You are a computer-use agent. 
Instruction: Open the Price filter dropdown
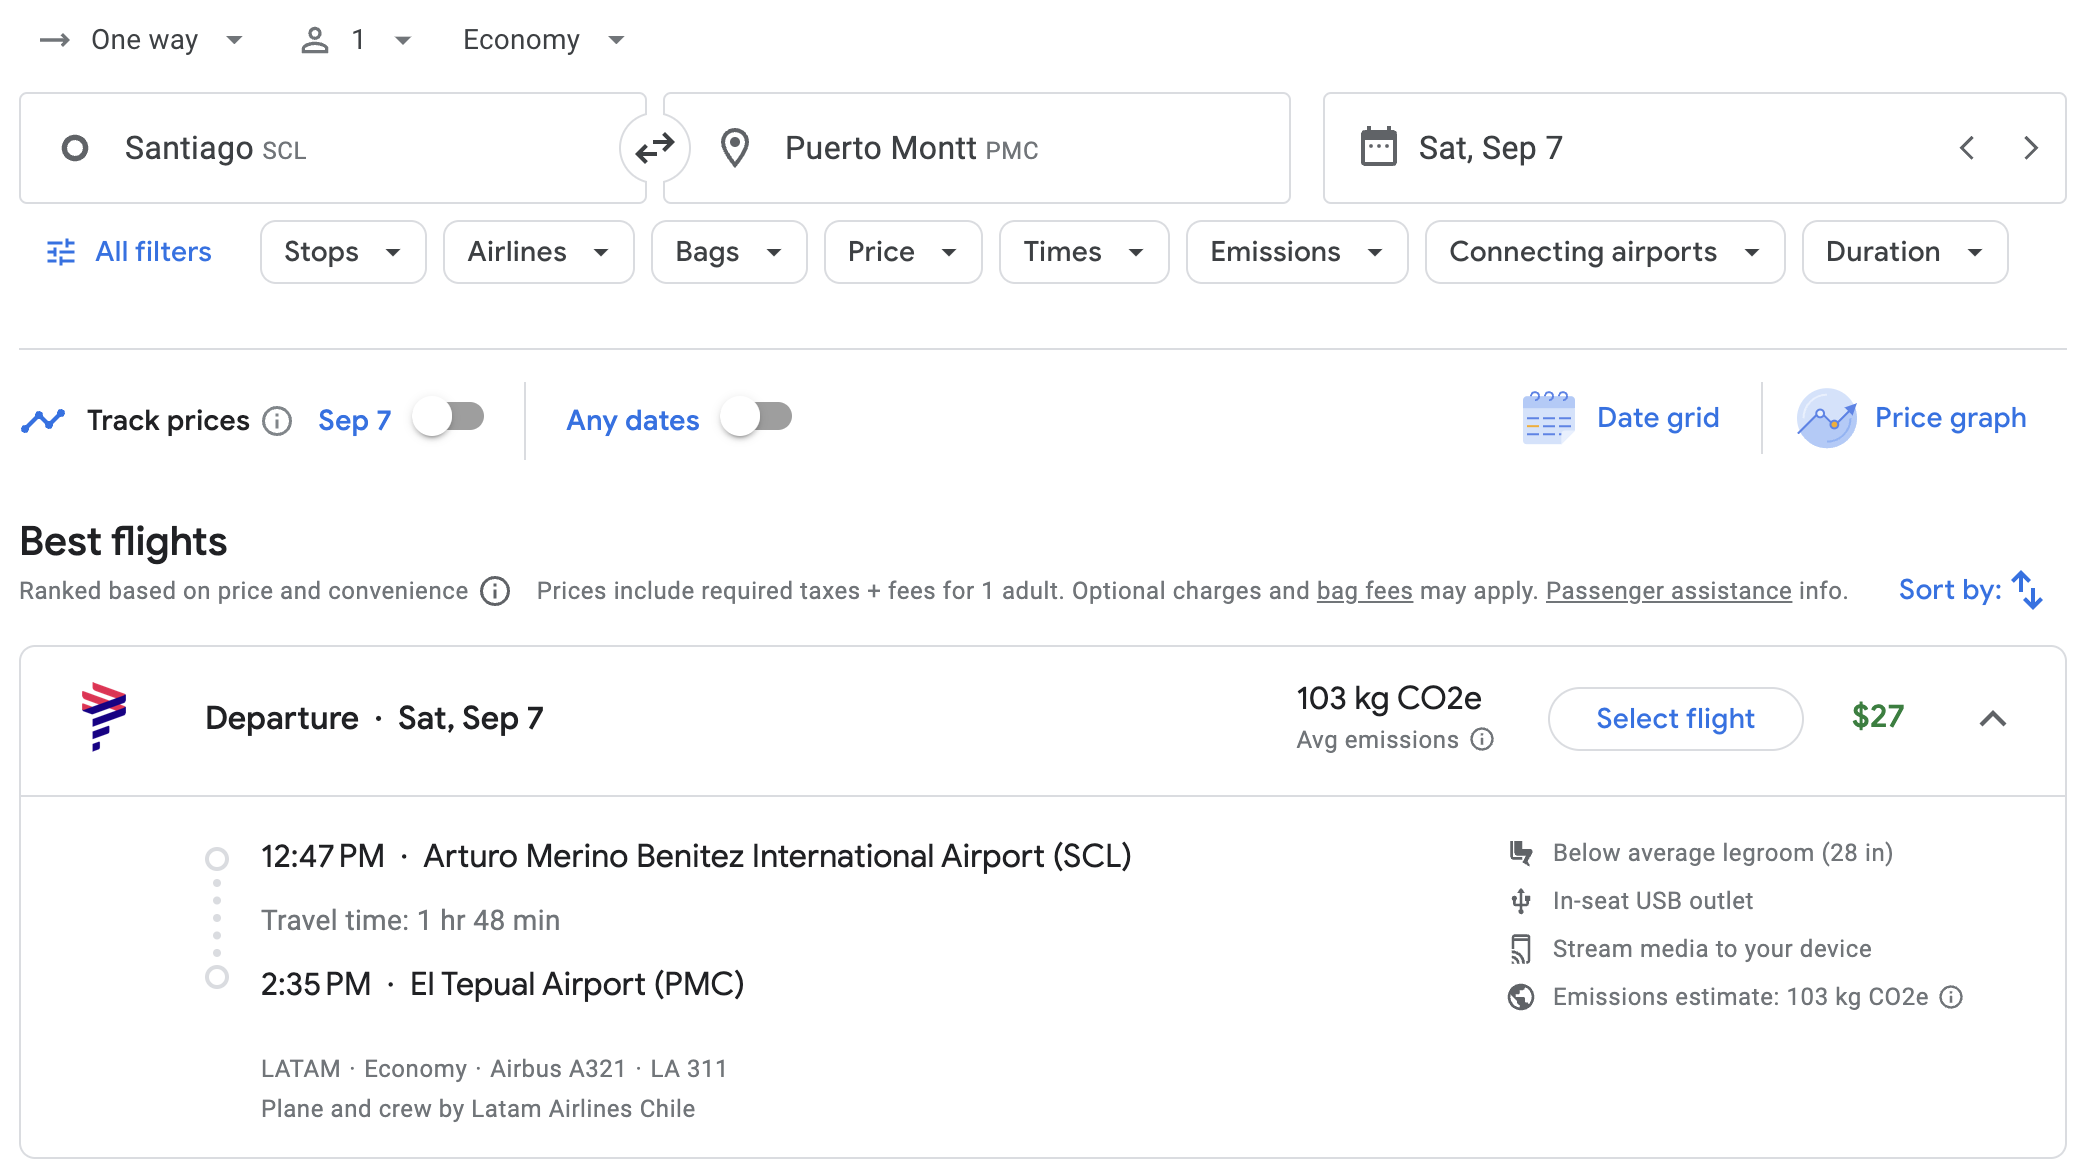tap(903, 252)
